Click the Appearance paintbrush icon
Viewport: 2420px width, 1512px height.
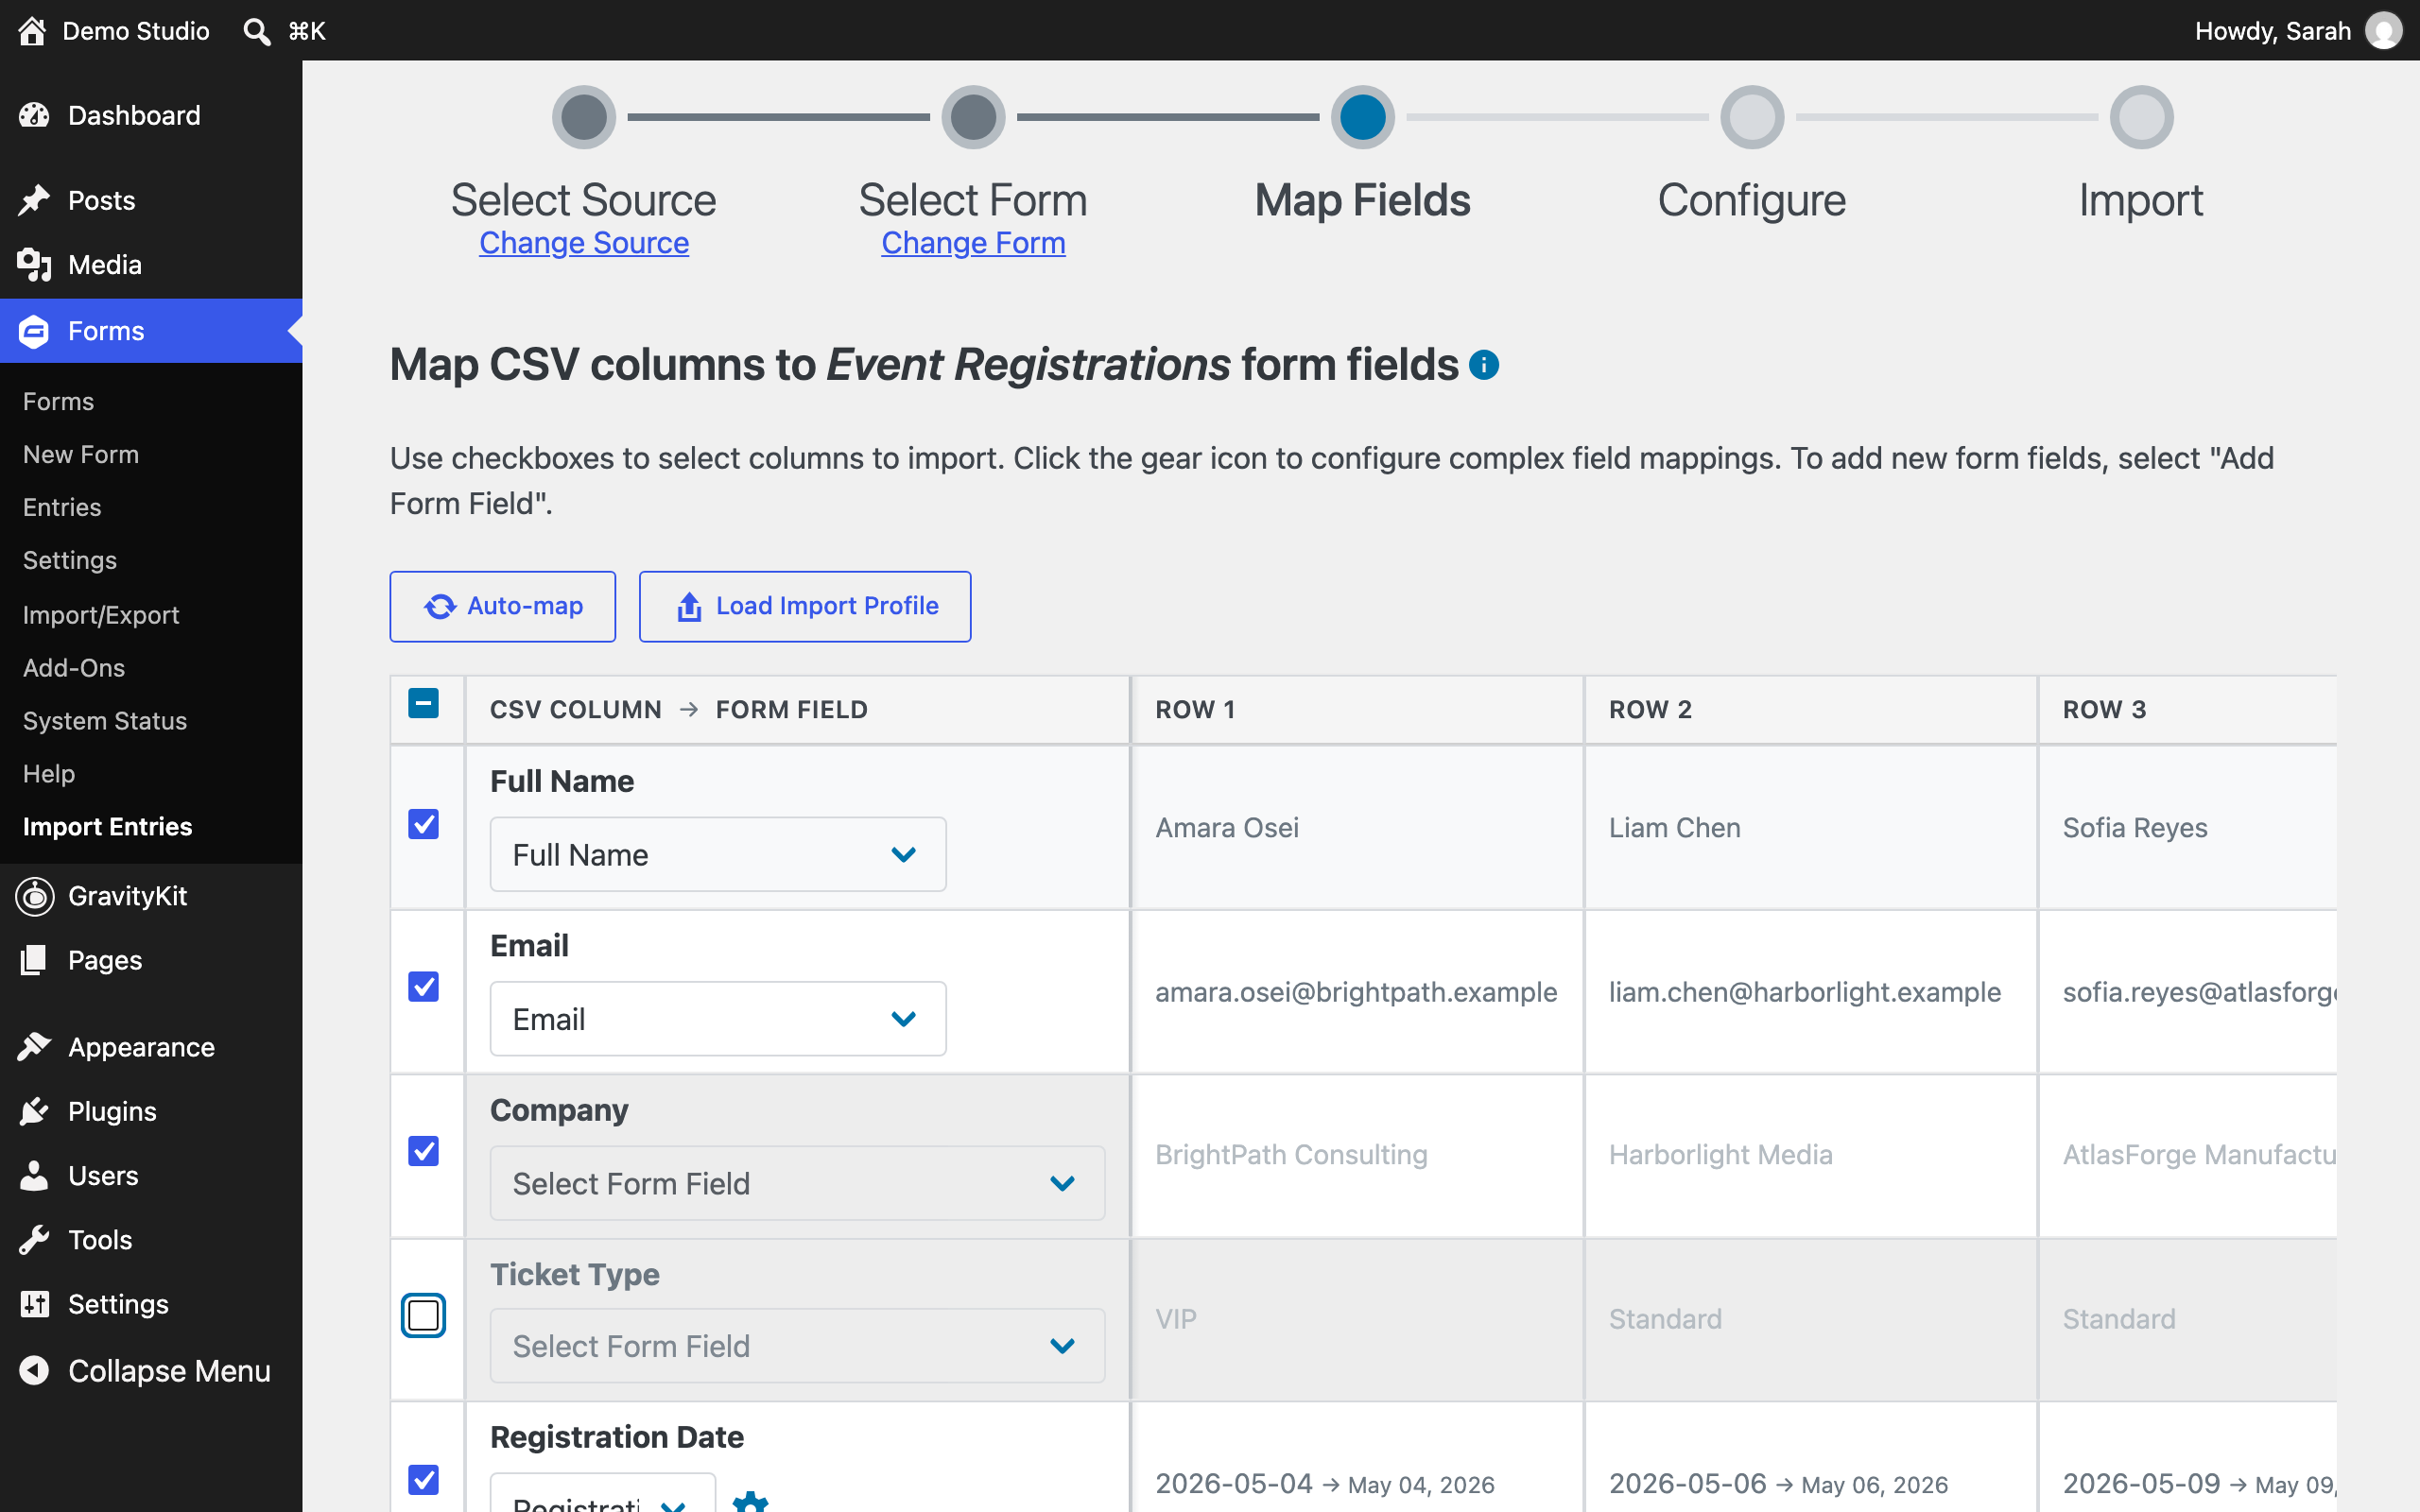point(34,1047)
